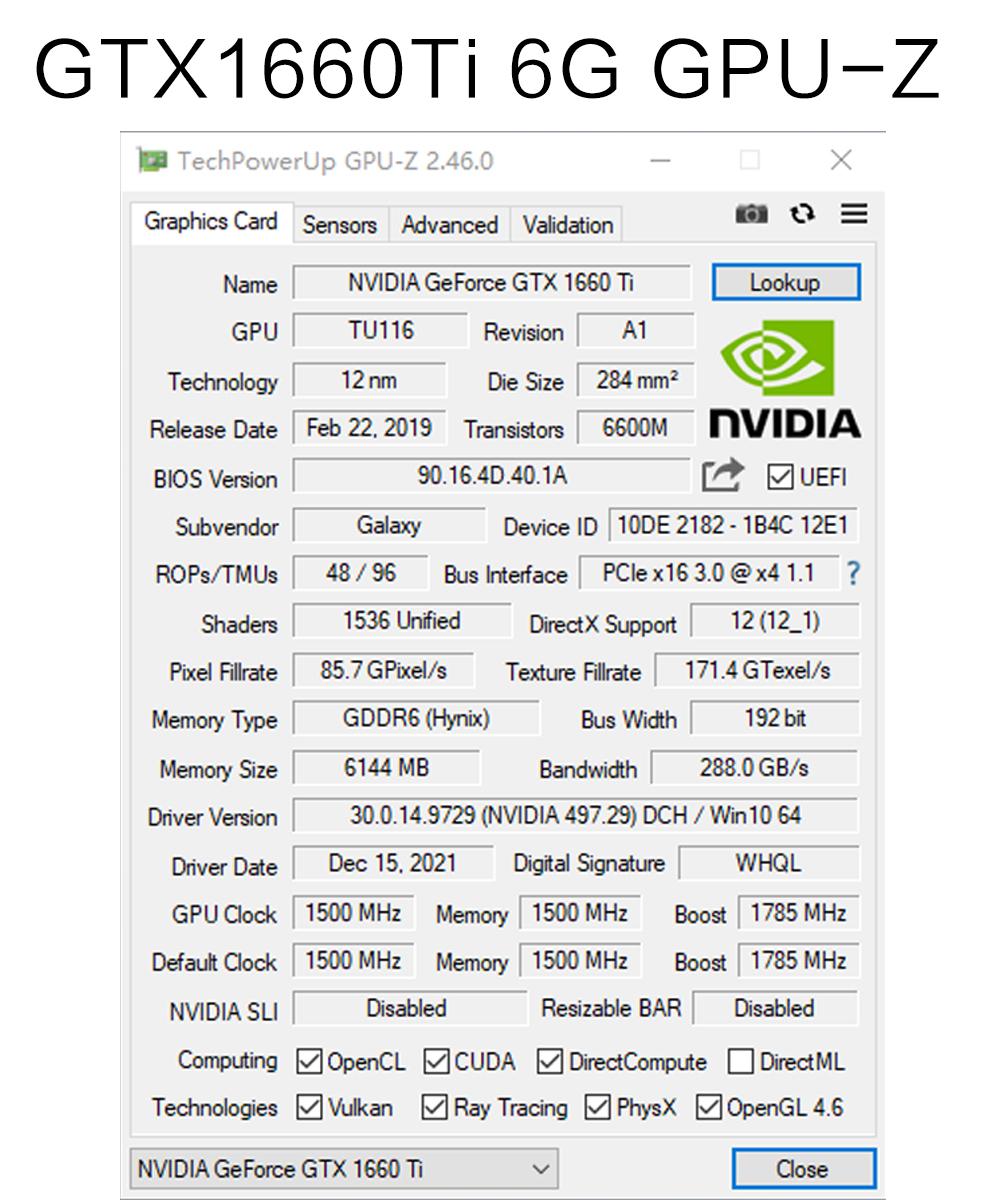Image resolution: width=1000 pixels, height=1200 pixels.
Task: Switch to the Sensors tab
Action: [340, 225]
